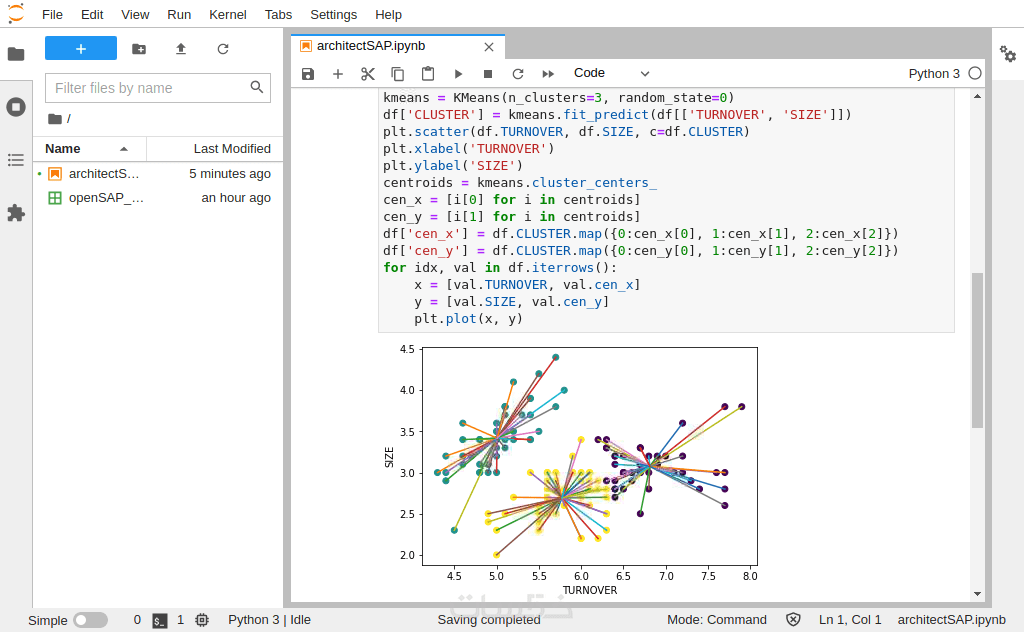Open the Run menu

(x=179, y=14)
